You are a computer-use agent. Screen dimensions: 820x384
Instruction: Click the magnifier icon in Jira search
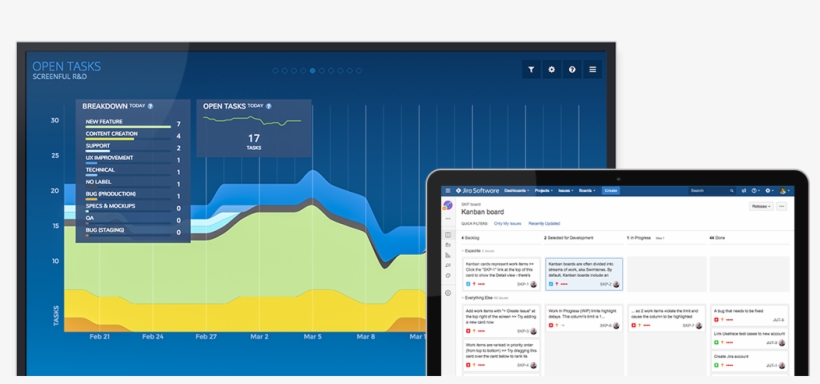(732, 191)
